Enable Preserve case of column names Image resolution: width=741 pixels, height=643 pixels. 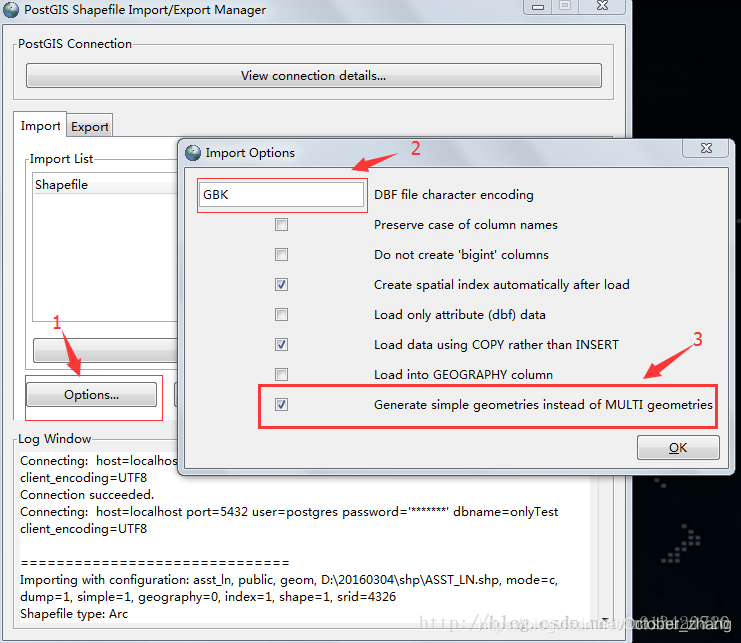281,224
